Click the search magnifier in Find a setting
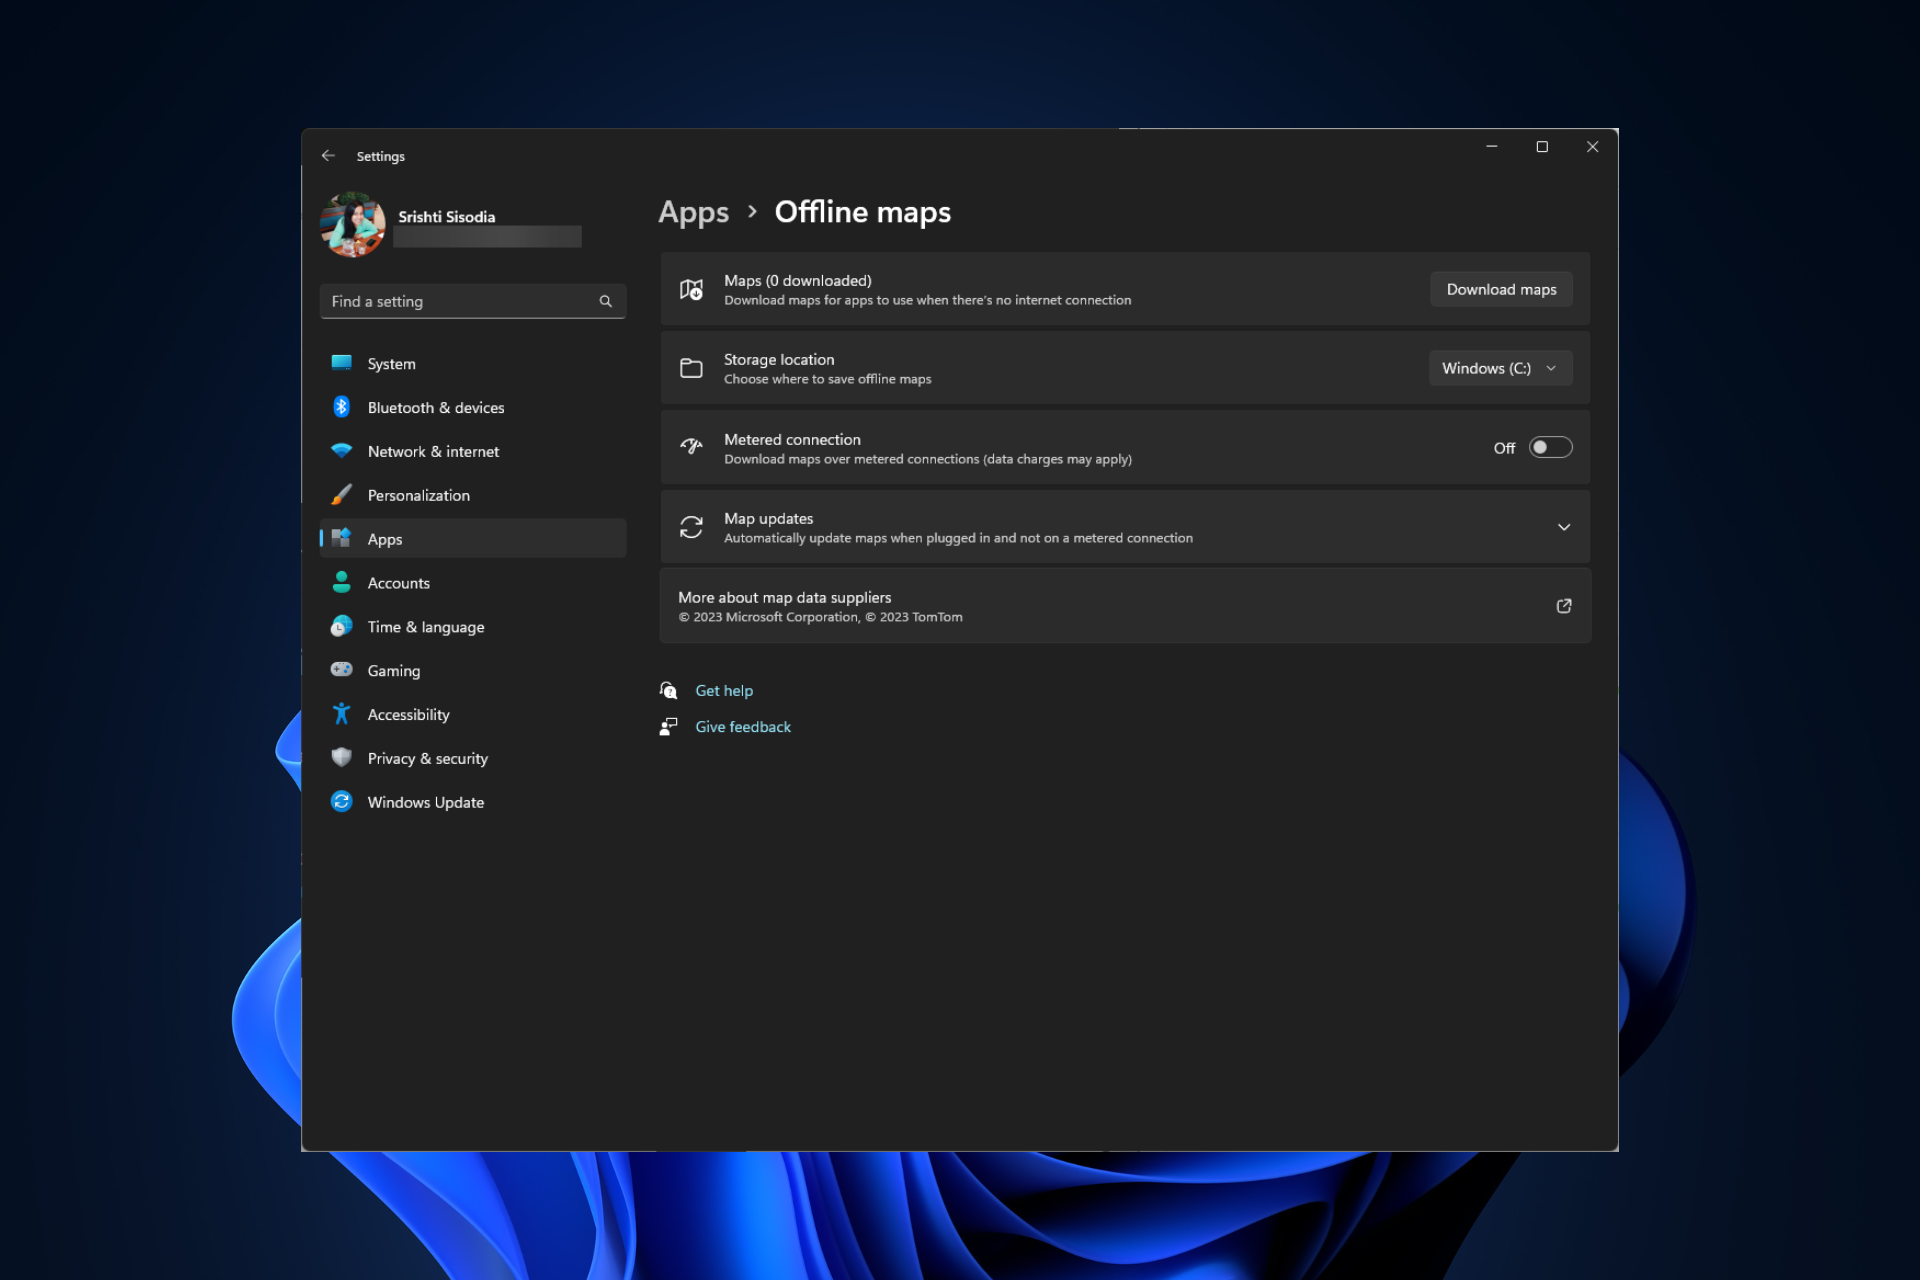The height and width of the screenshot is (1280, 1920). click(605, 301)
